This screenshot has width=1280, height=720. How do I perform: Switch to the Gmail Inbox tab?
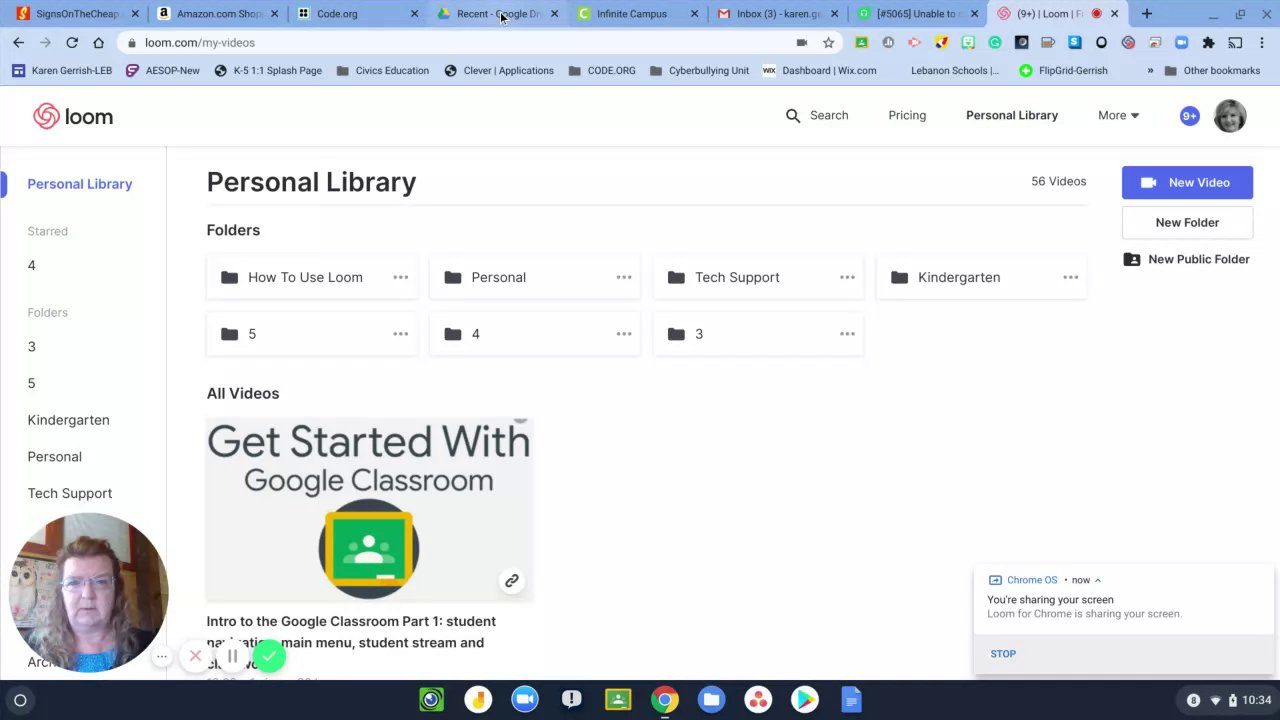pyautogui.click(x=777, y=14)
